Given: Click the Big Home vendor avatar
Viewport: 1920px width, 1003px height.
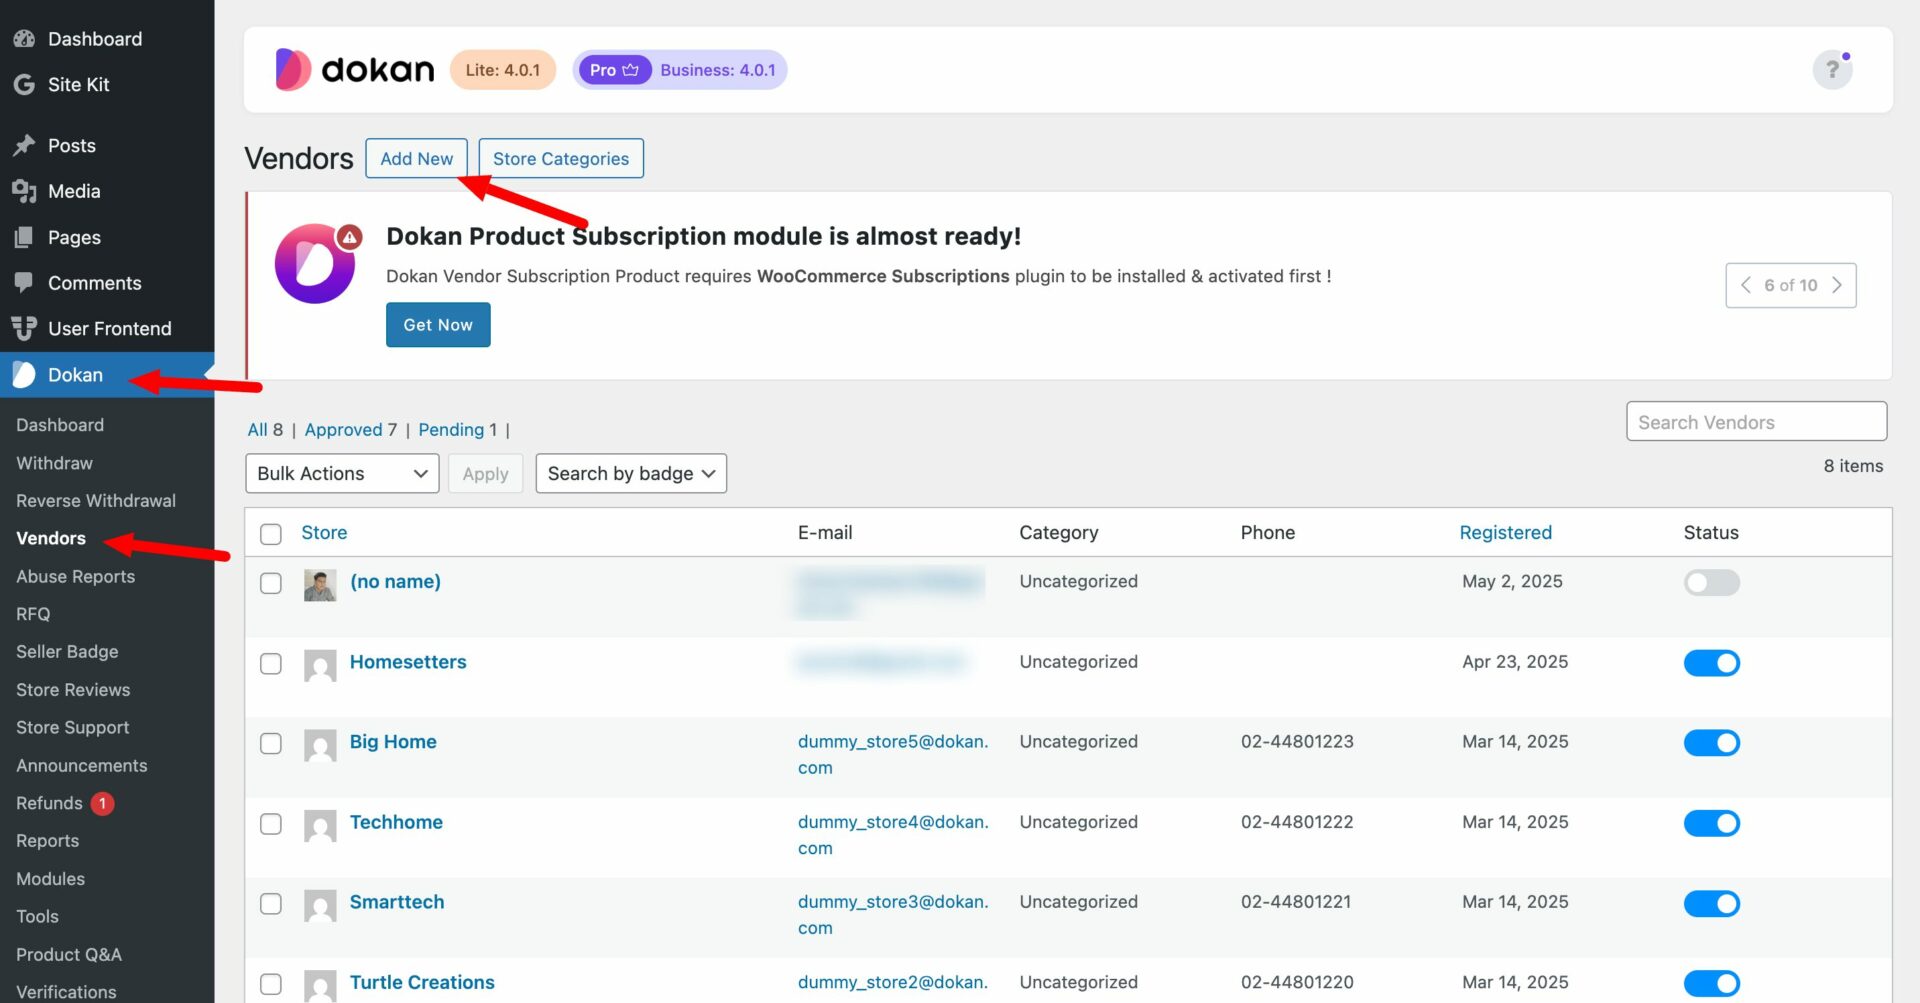Looking at the screenshot, I should click(320, 745).
